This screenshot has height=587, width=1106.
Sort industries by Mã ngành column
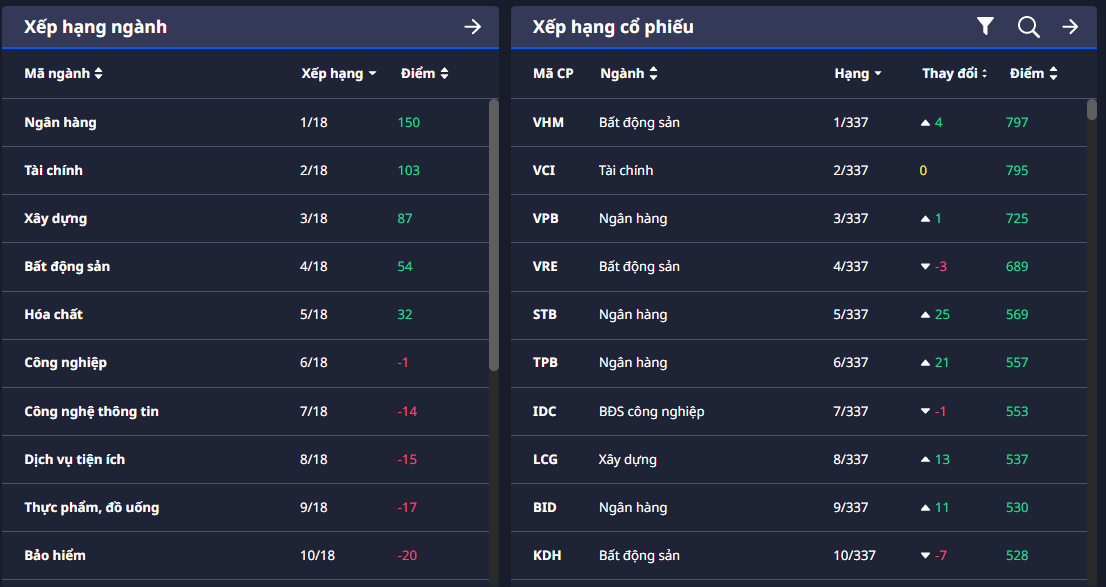[63, 73]
